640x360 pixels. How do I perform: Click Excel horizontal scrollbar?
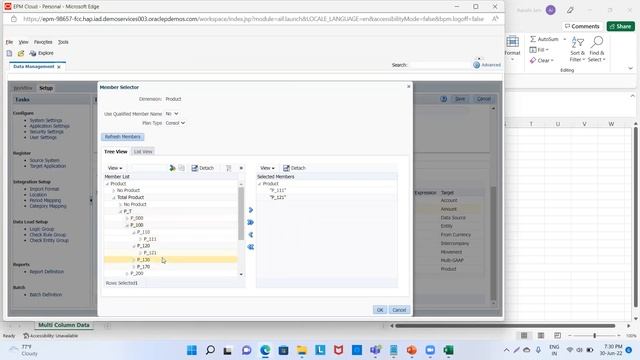point(505,326)
